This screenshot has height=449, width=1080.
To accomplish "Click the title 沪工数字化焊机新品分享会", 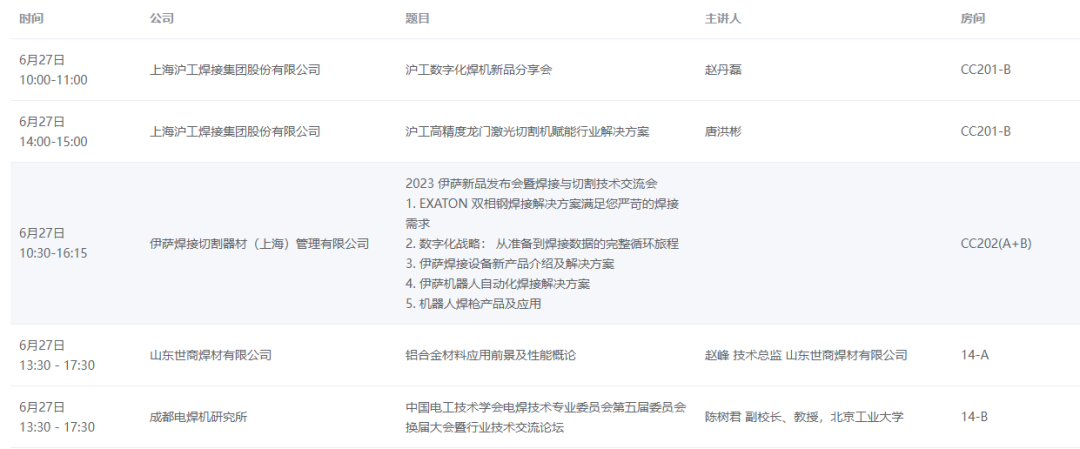I will click(x=479, y=70).
